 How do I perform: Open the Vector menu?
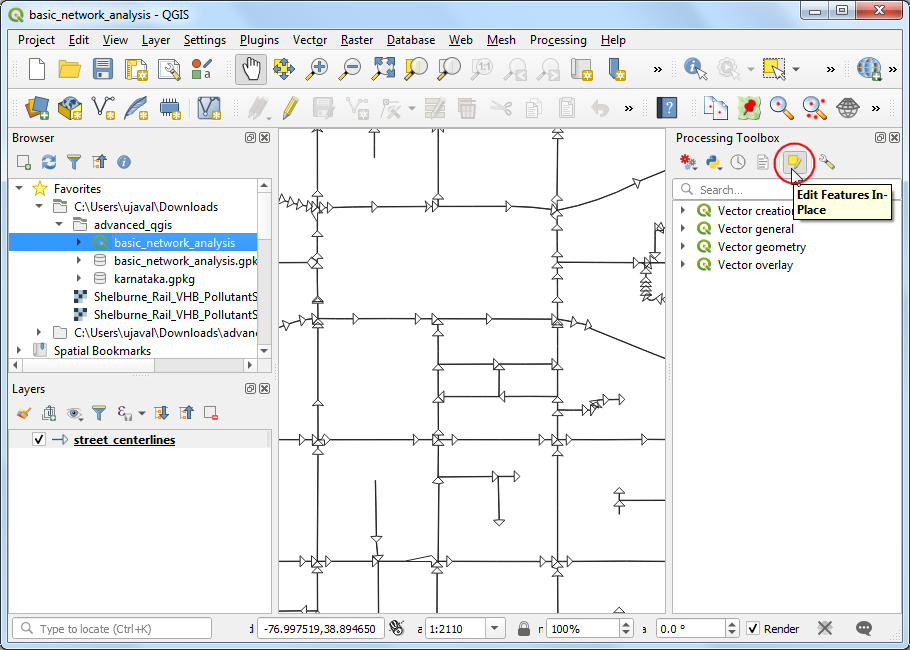[x=310, y=40]
